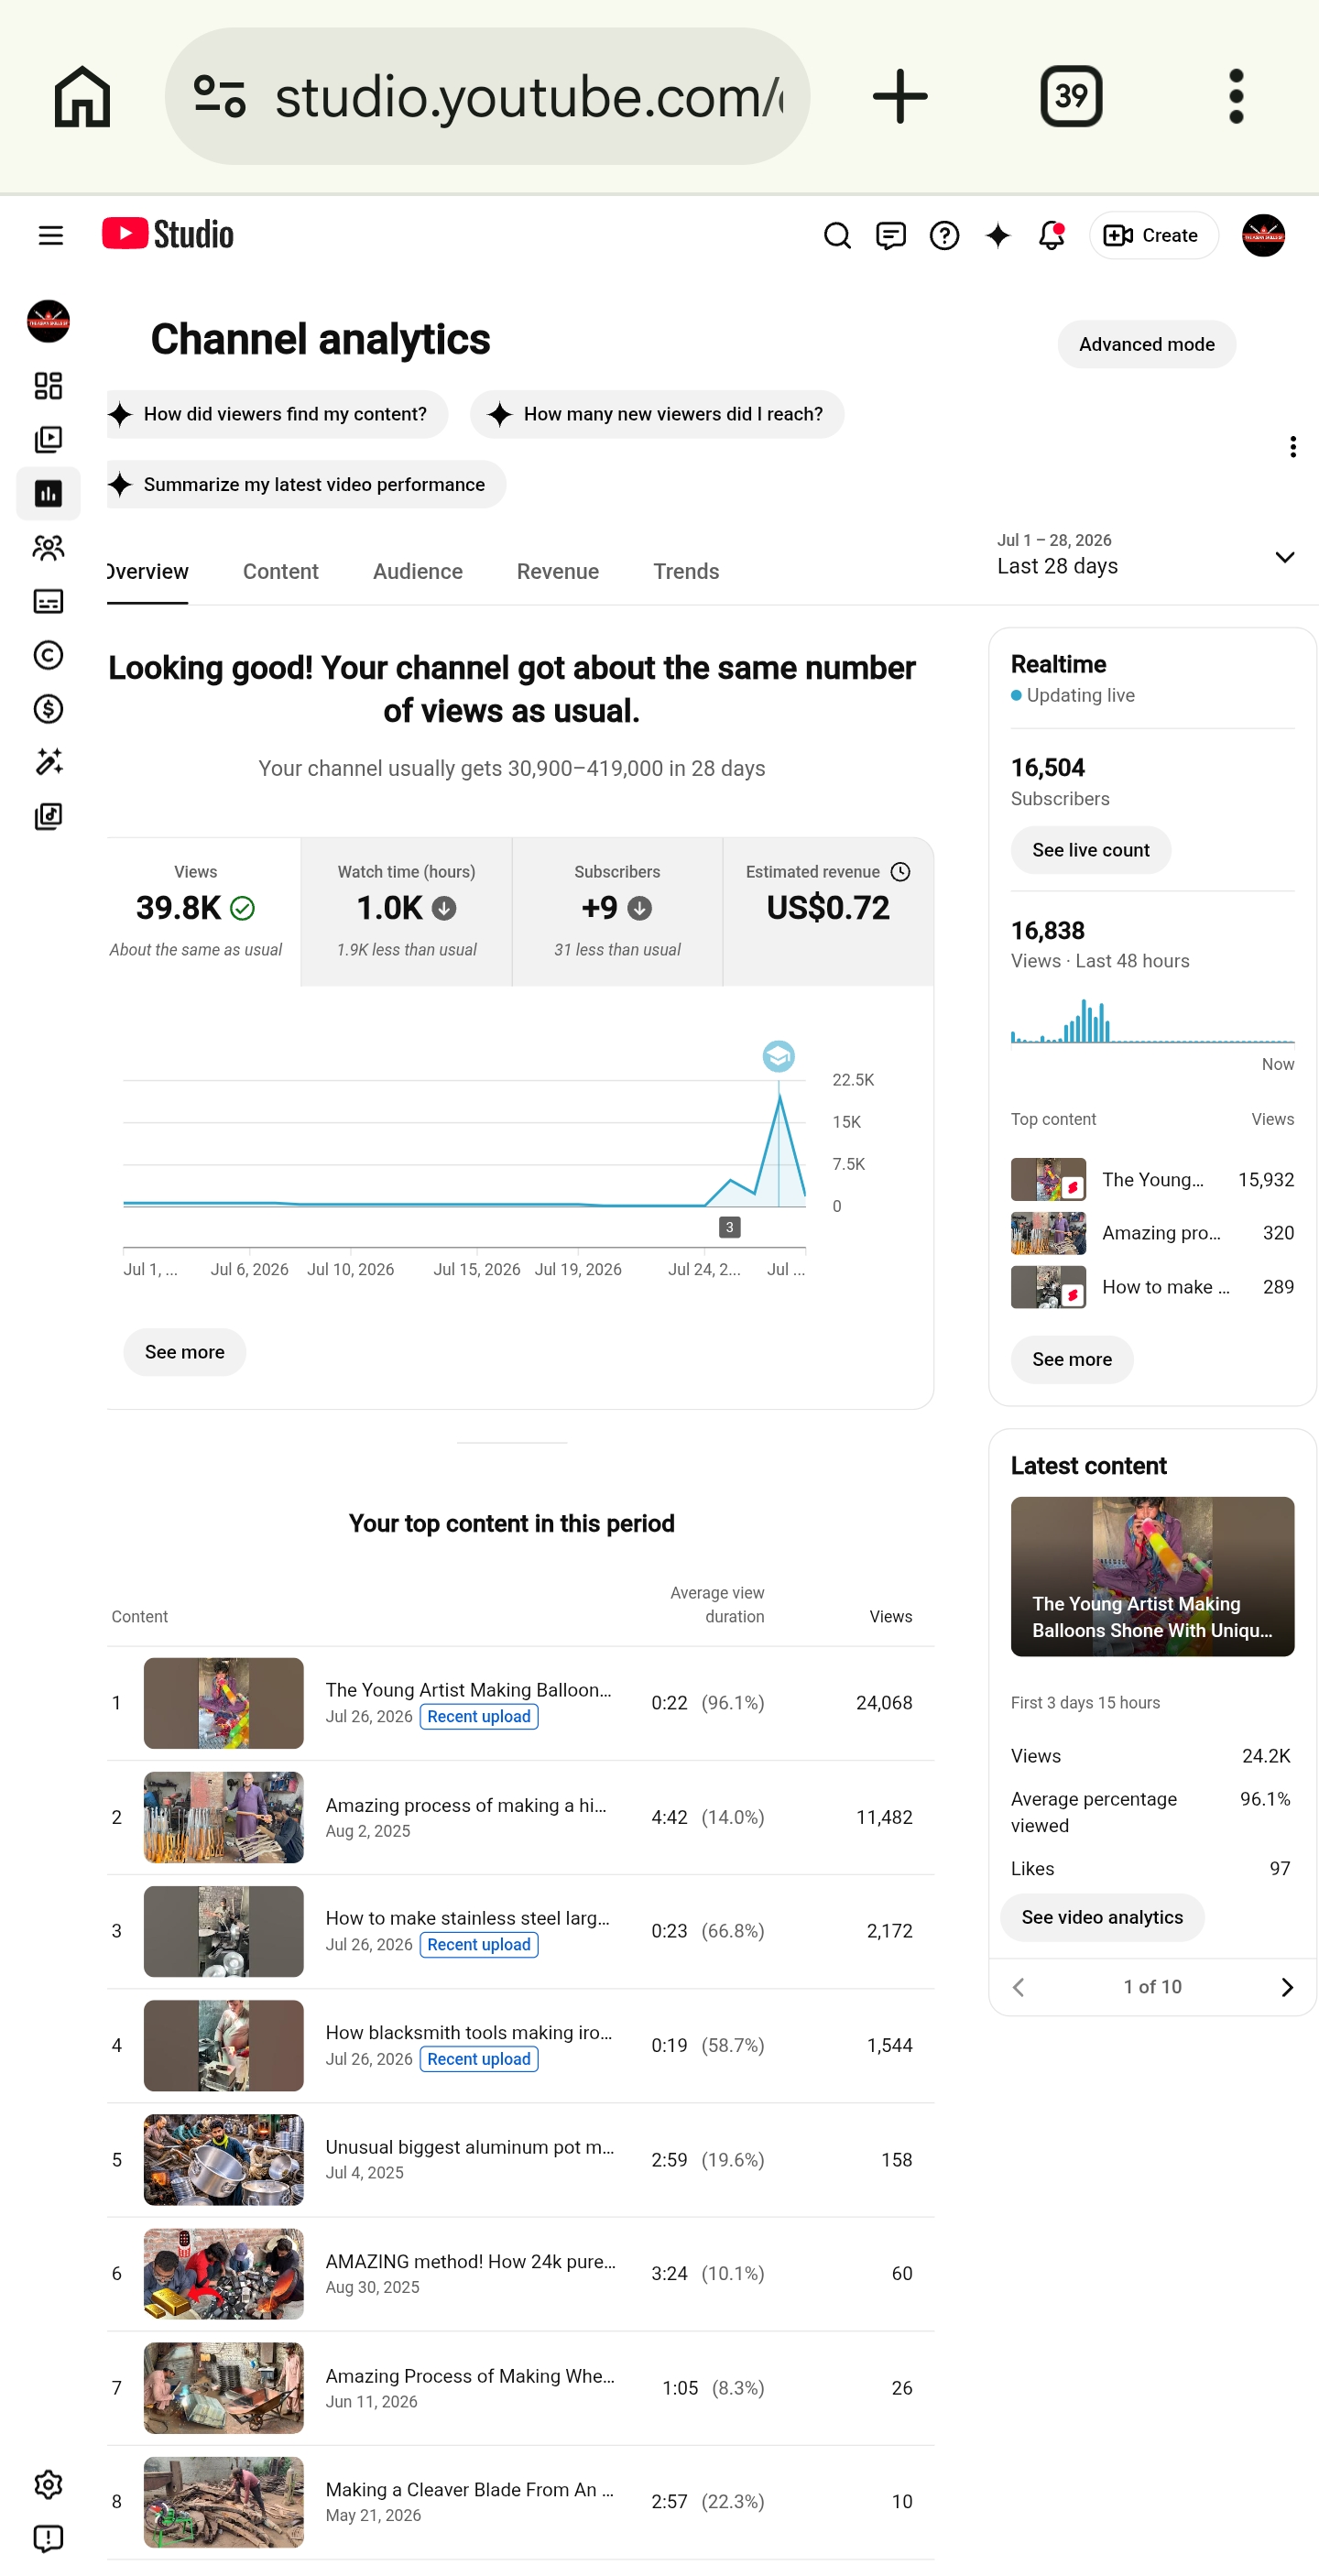Tap the studio.youtube.com address bar
The width and height of the screenshot is (1319, 2576).
click(487, 97)
